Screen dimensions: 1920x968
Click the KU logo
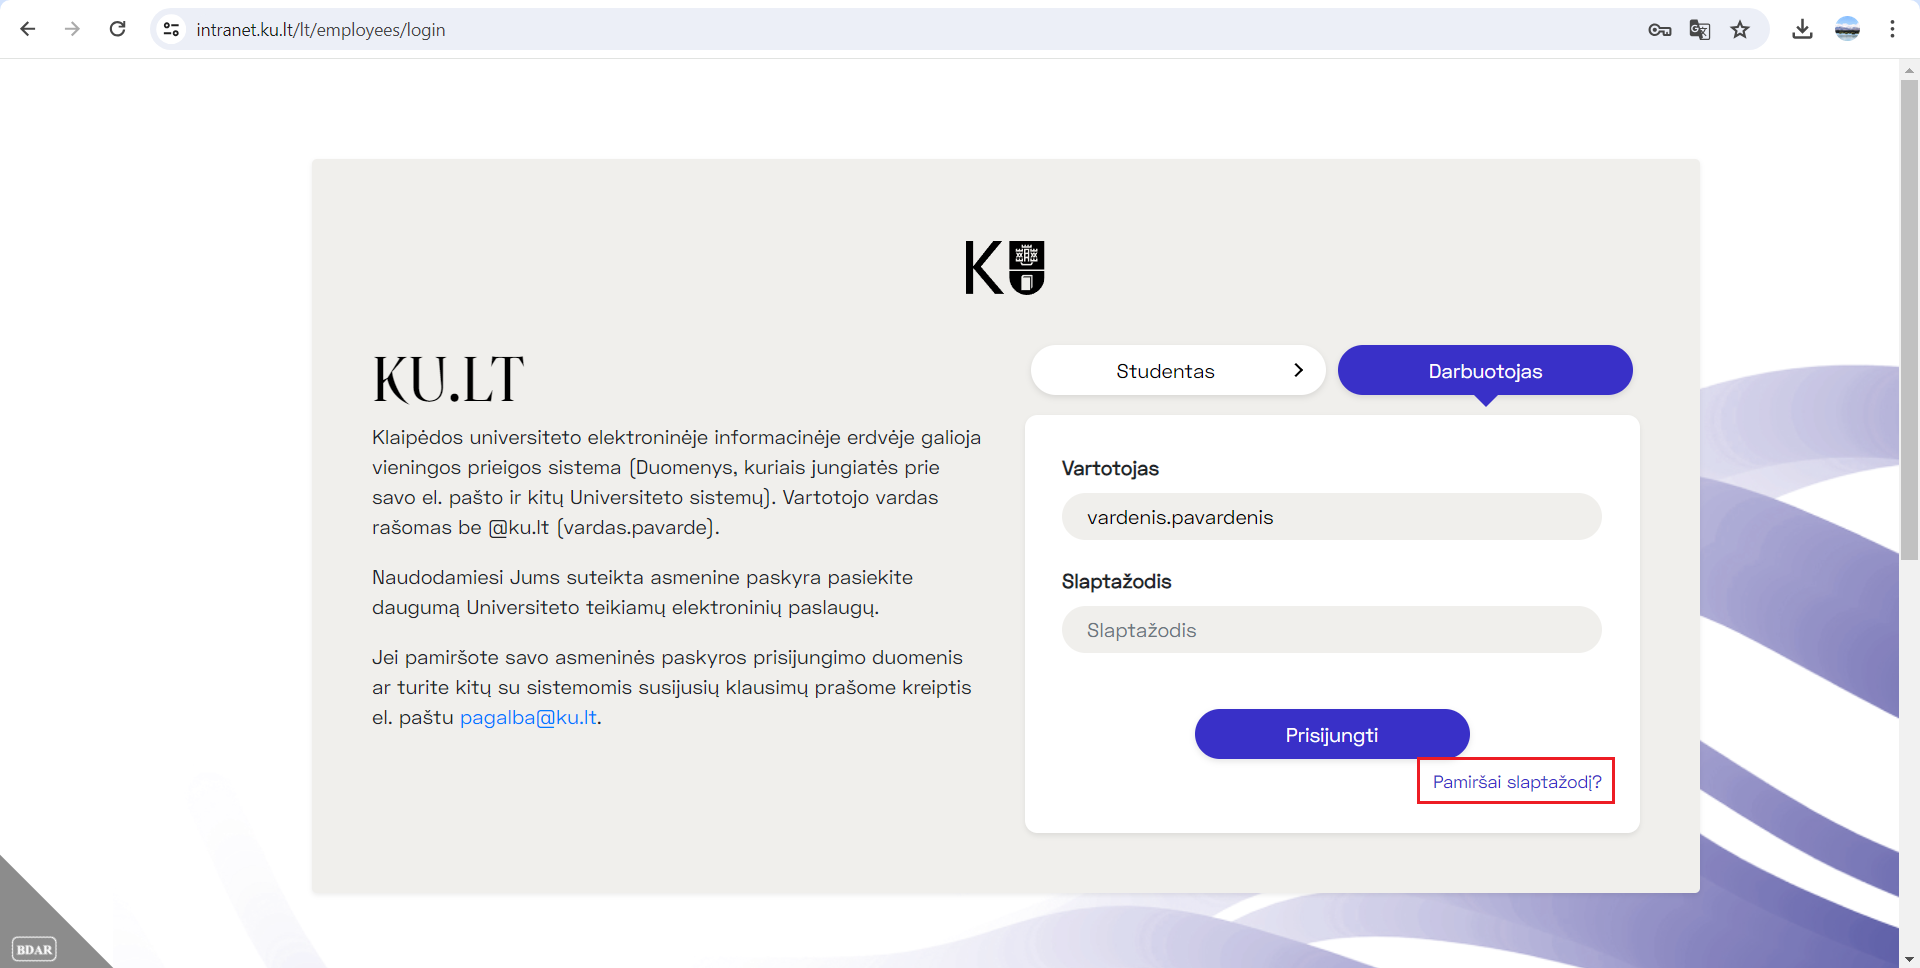point(1004,268)
